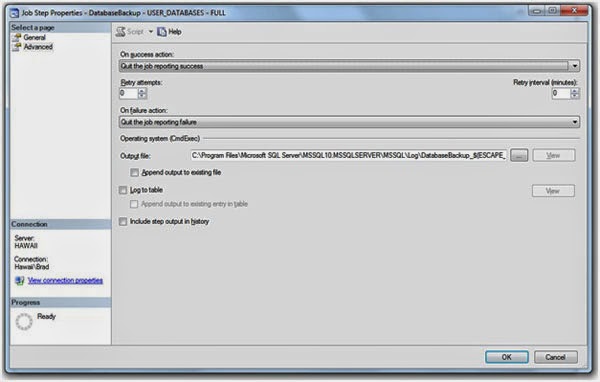Increase Retry interval with up arrow
The height and width of the screenshot is (382, 600).
click(574, 91)
